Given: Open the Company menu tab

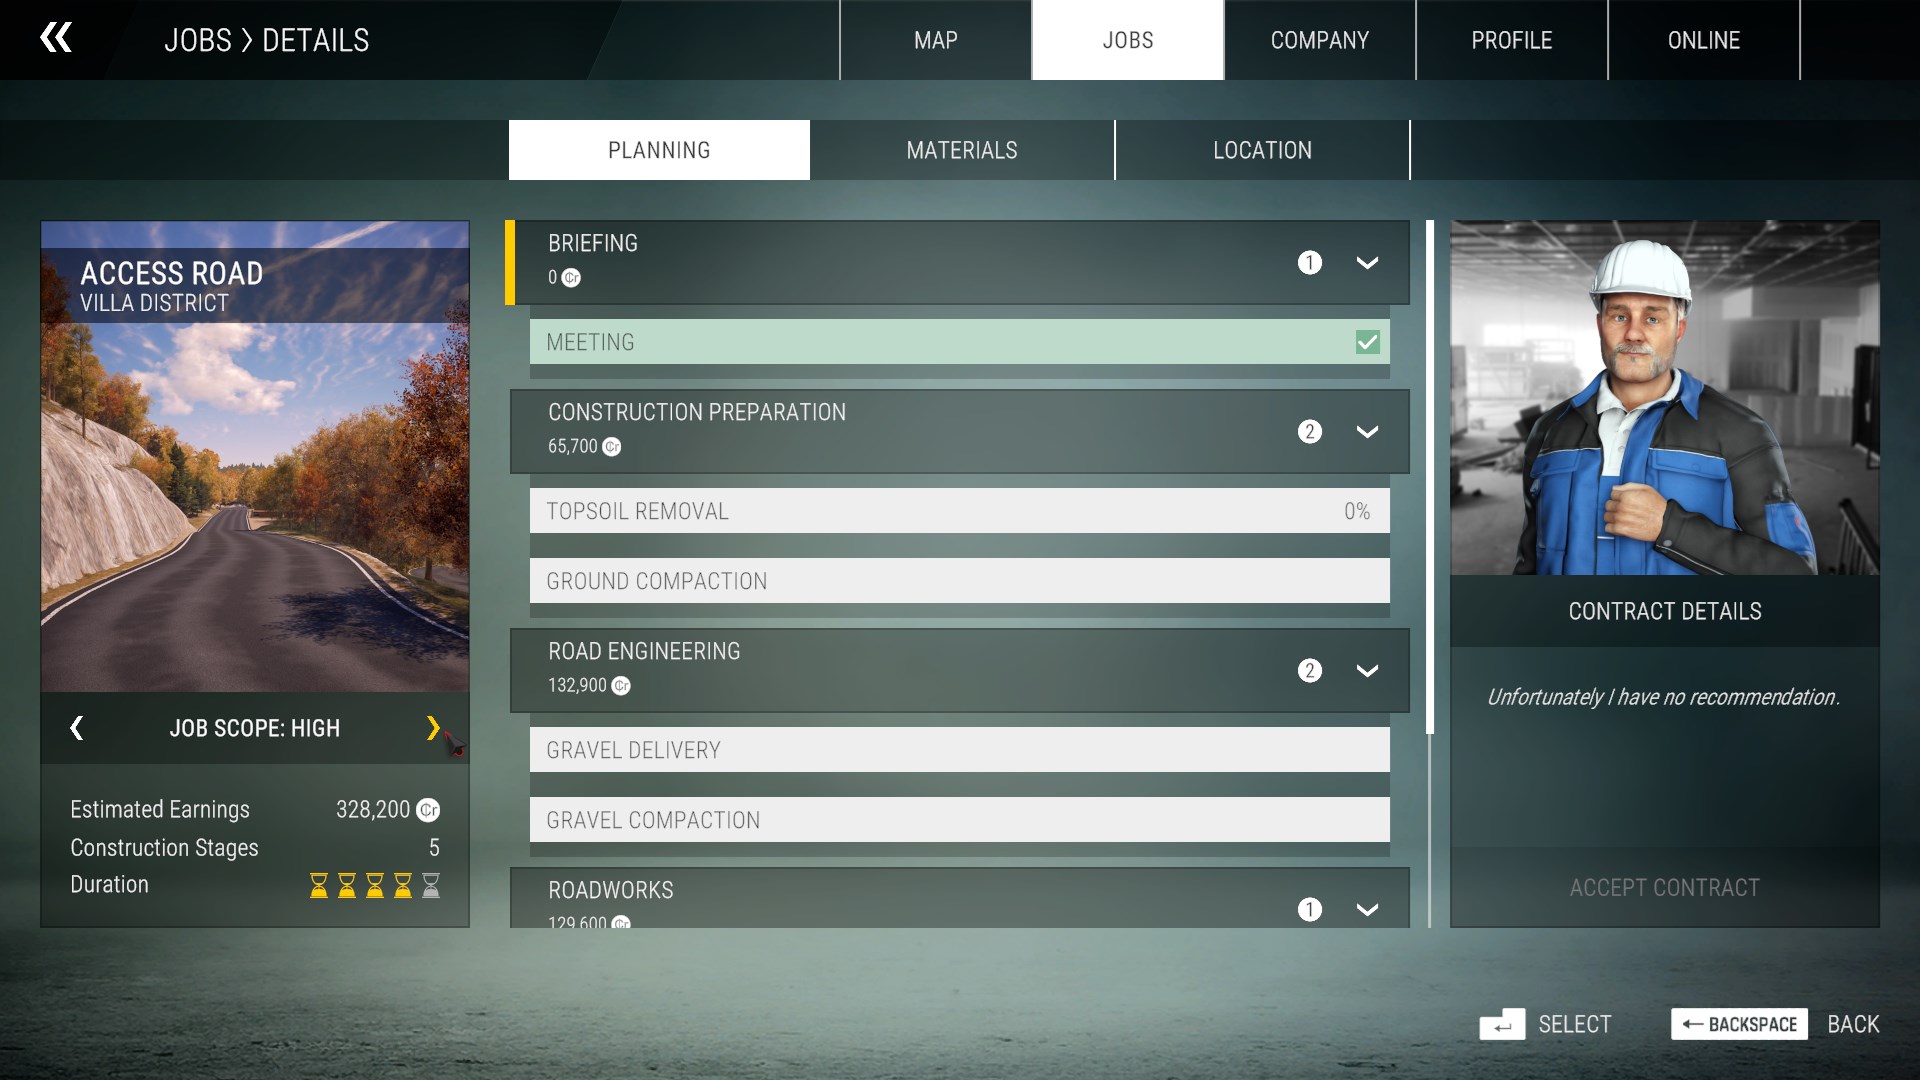Looking at the screenshot, I should point(1319,40).
